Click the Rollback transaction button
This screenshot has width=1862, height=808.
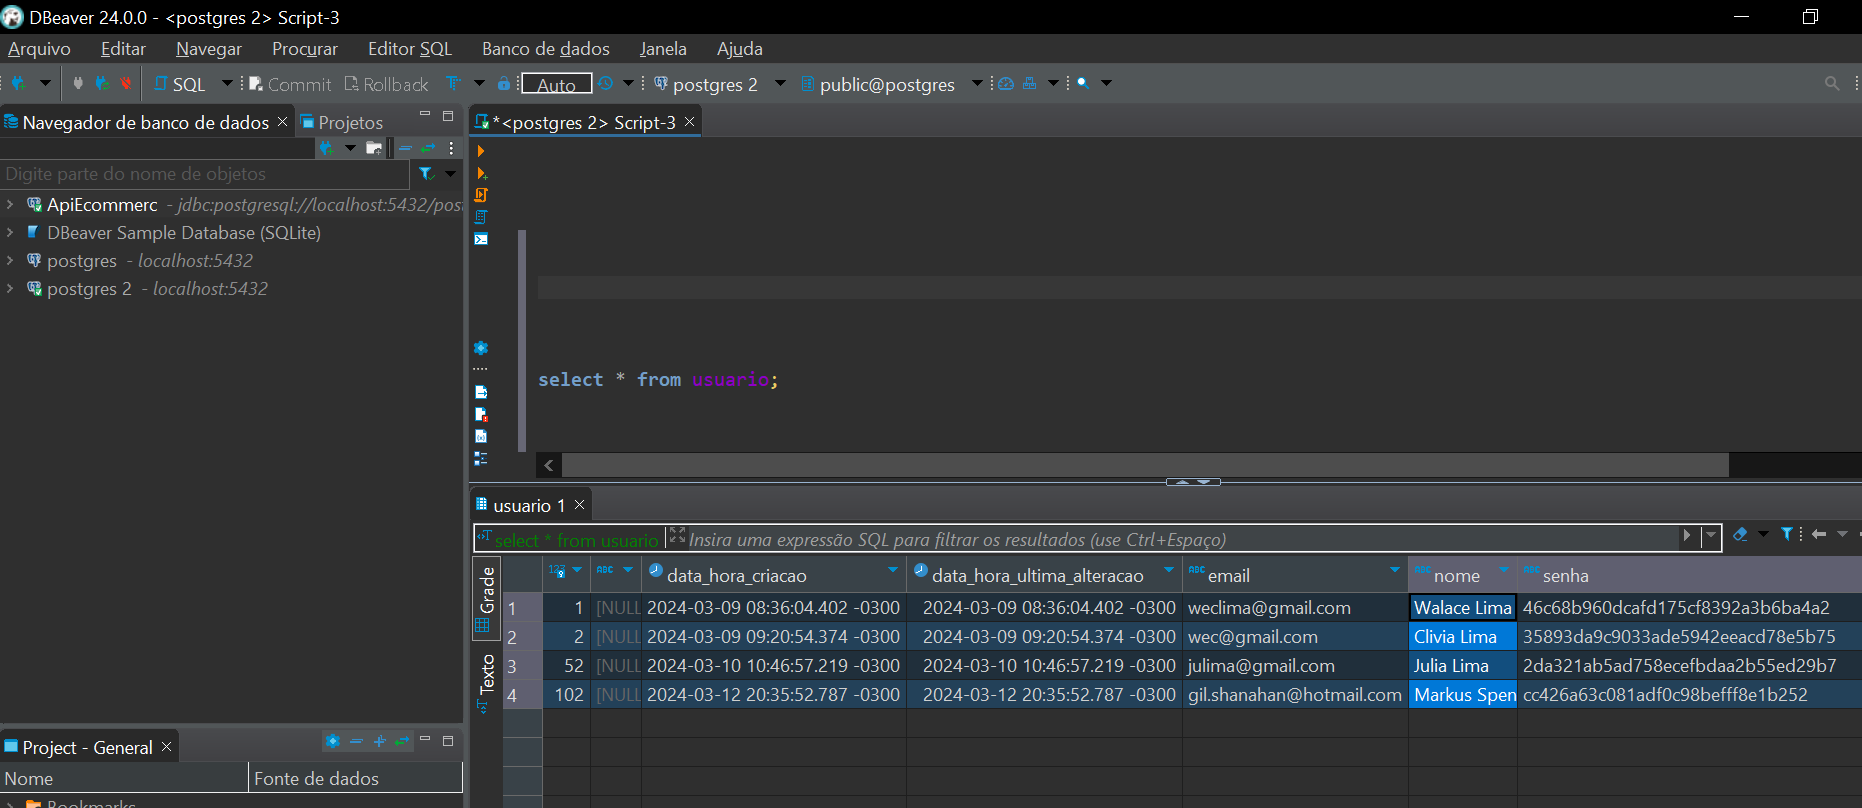pyautogui.click(x=386, y=84)
